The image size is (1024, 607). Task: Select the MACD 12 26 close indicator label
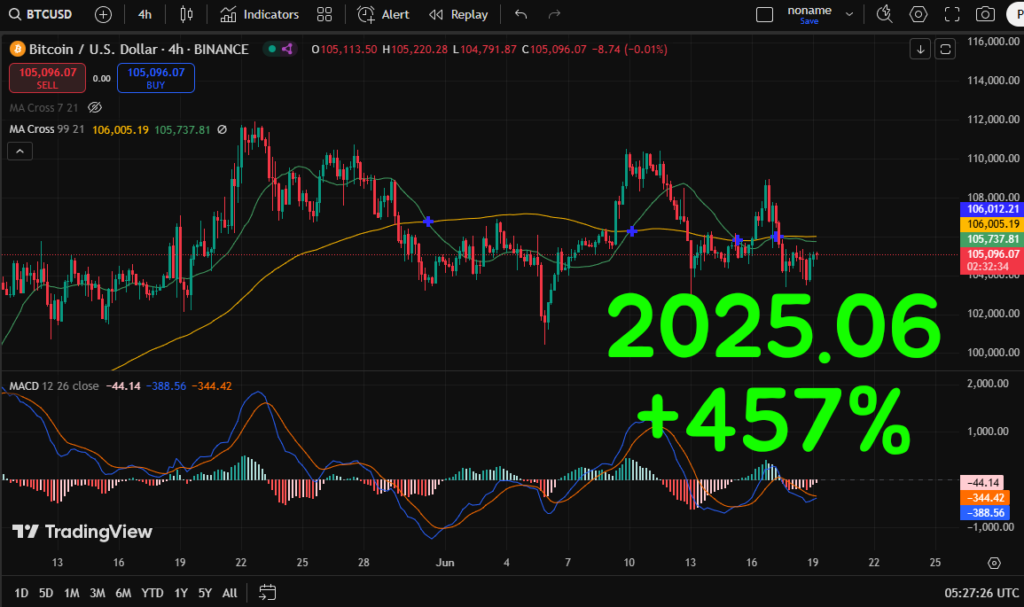click(54, 386)
